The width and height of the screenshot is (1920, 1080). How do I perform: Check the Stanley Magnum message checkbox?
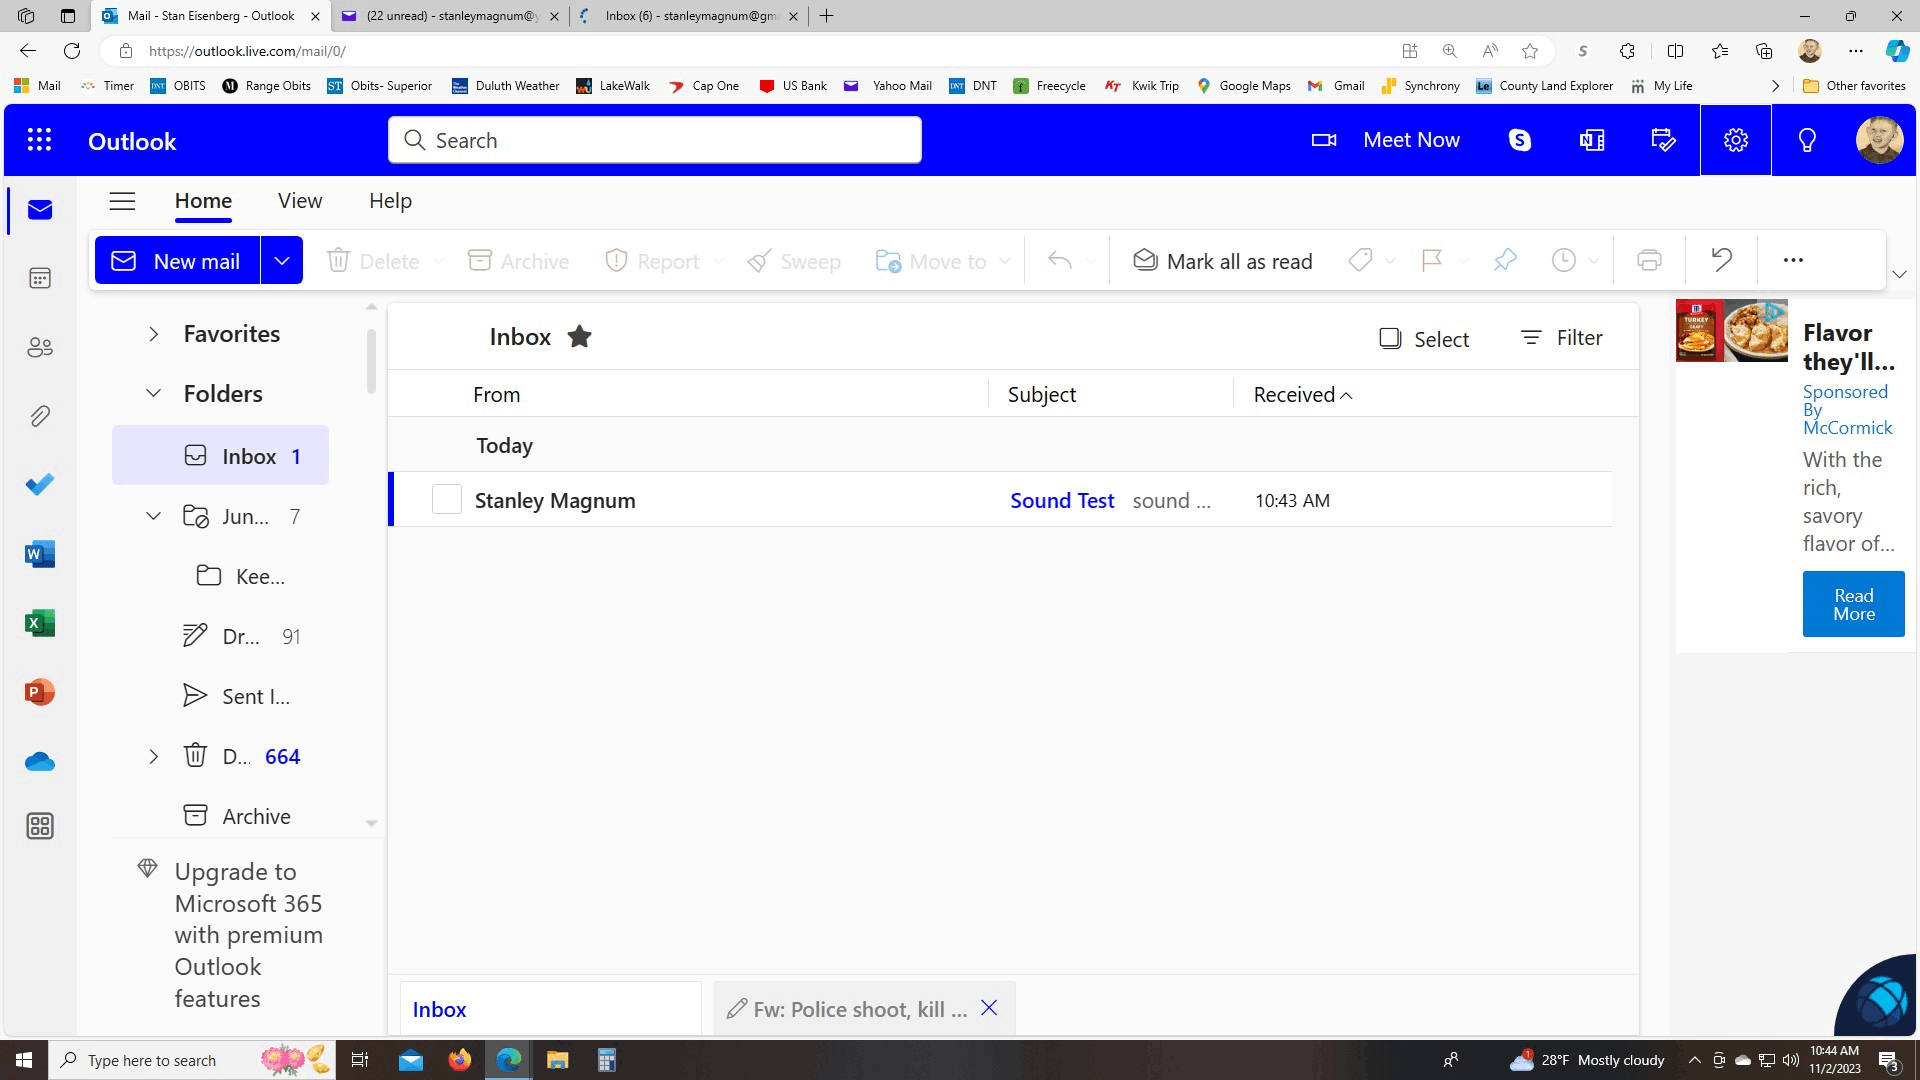click(x=447, y=500)
